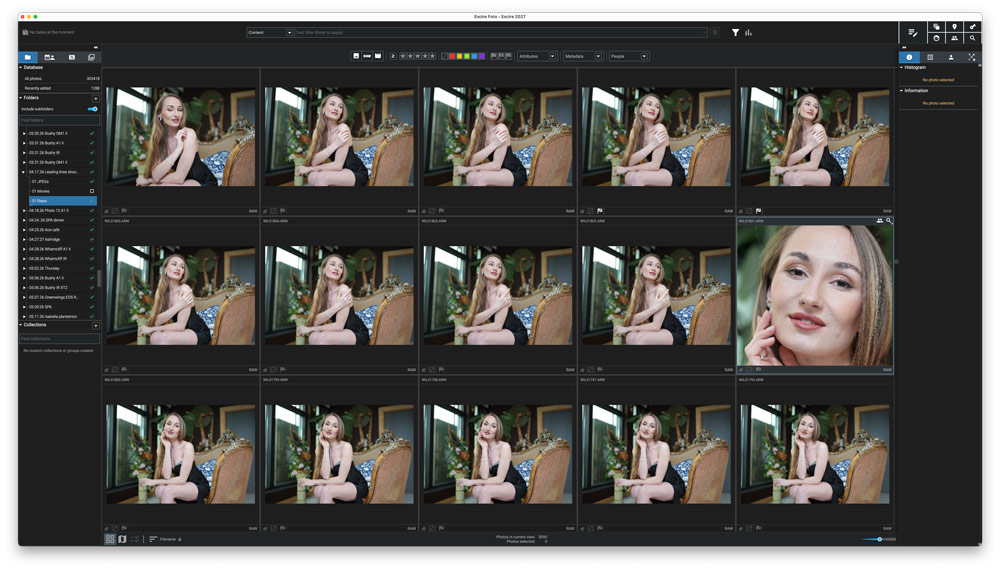This screenshot has width=1000, height=570.
Task: Click the RAW file type filter icon
Action: (367, 56)
